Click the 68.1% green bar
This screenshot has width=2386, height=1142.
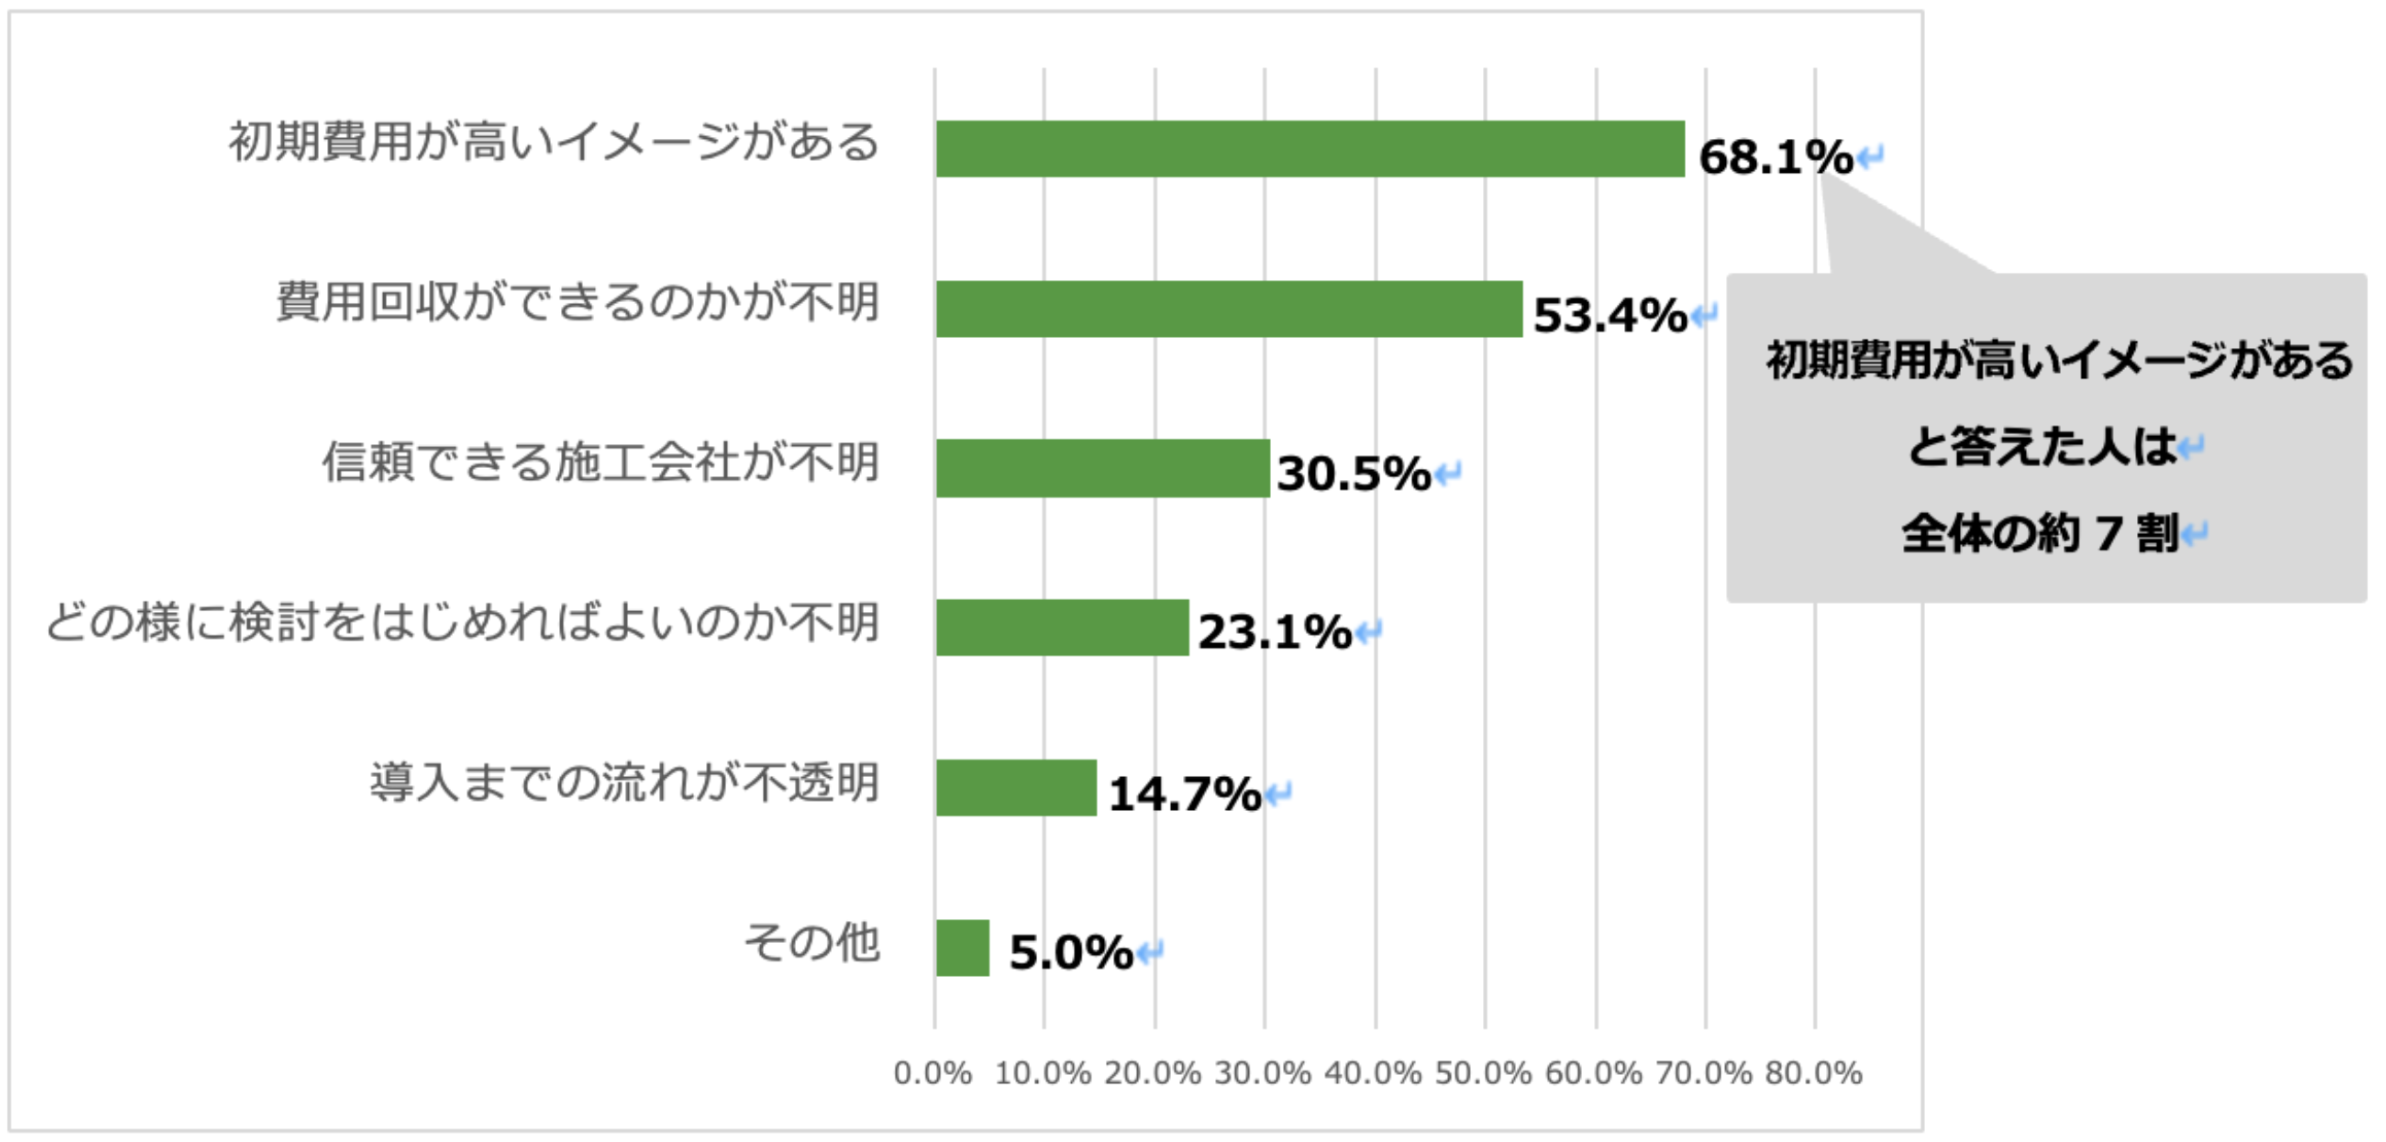point(1310,149)
